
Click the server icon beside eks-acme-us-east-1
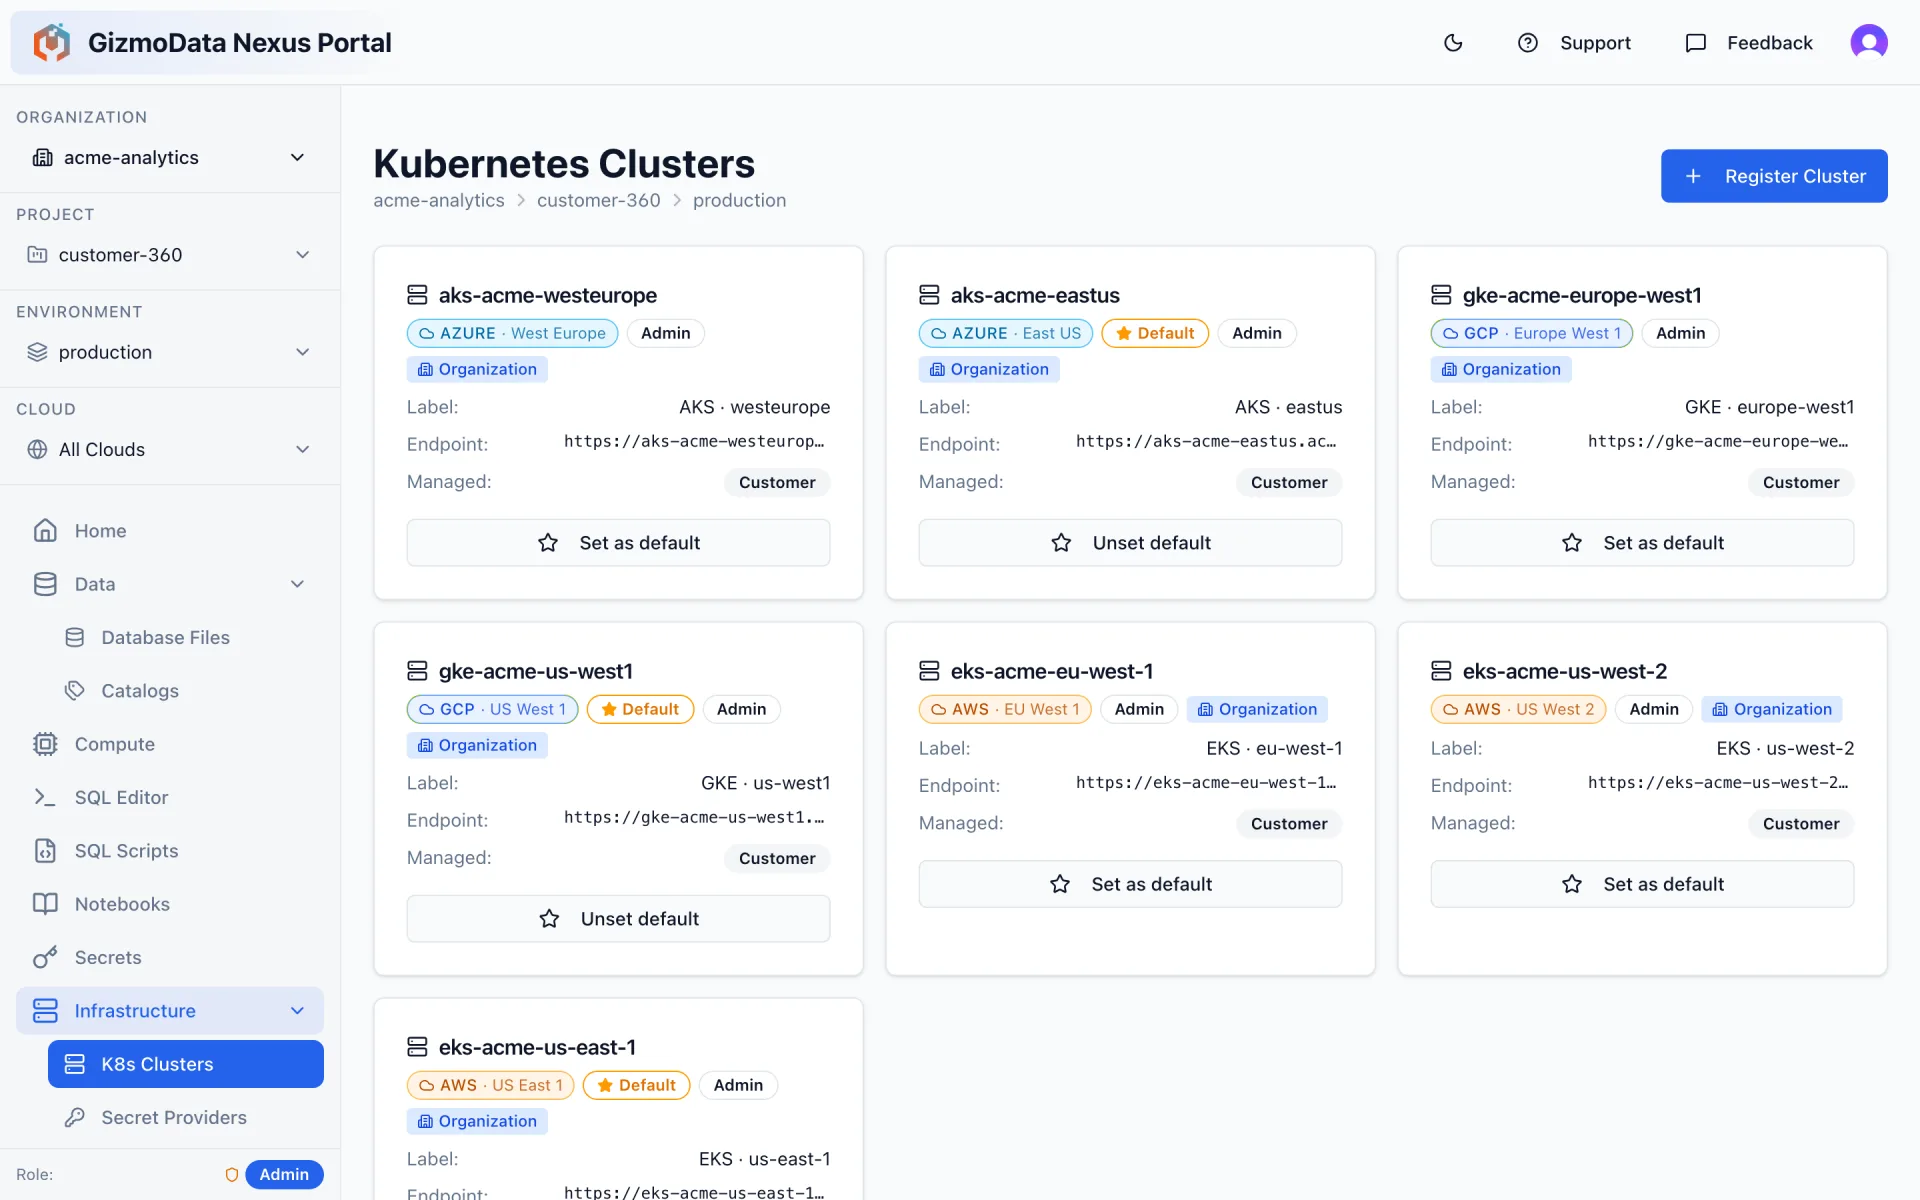click(417, 1047)
